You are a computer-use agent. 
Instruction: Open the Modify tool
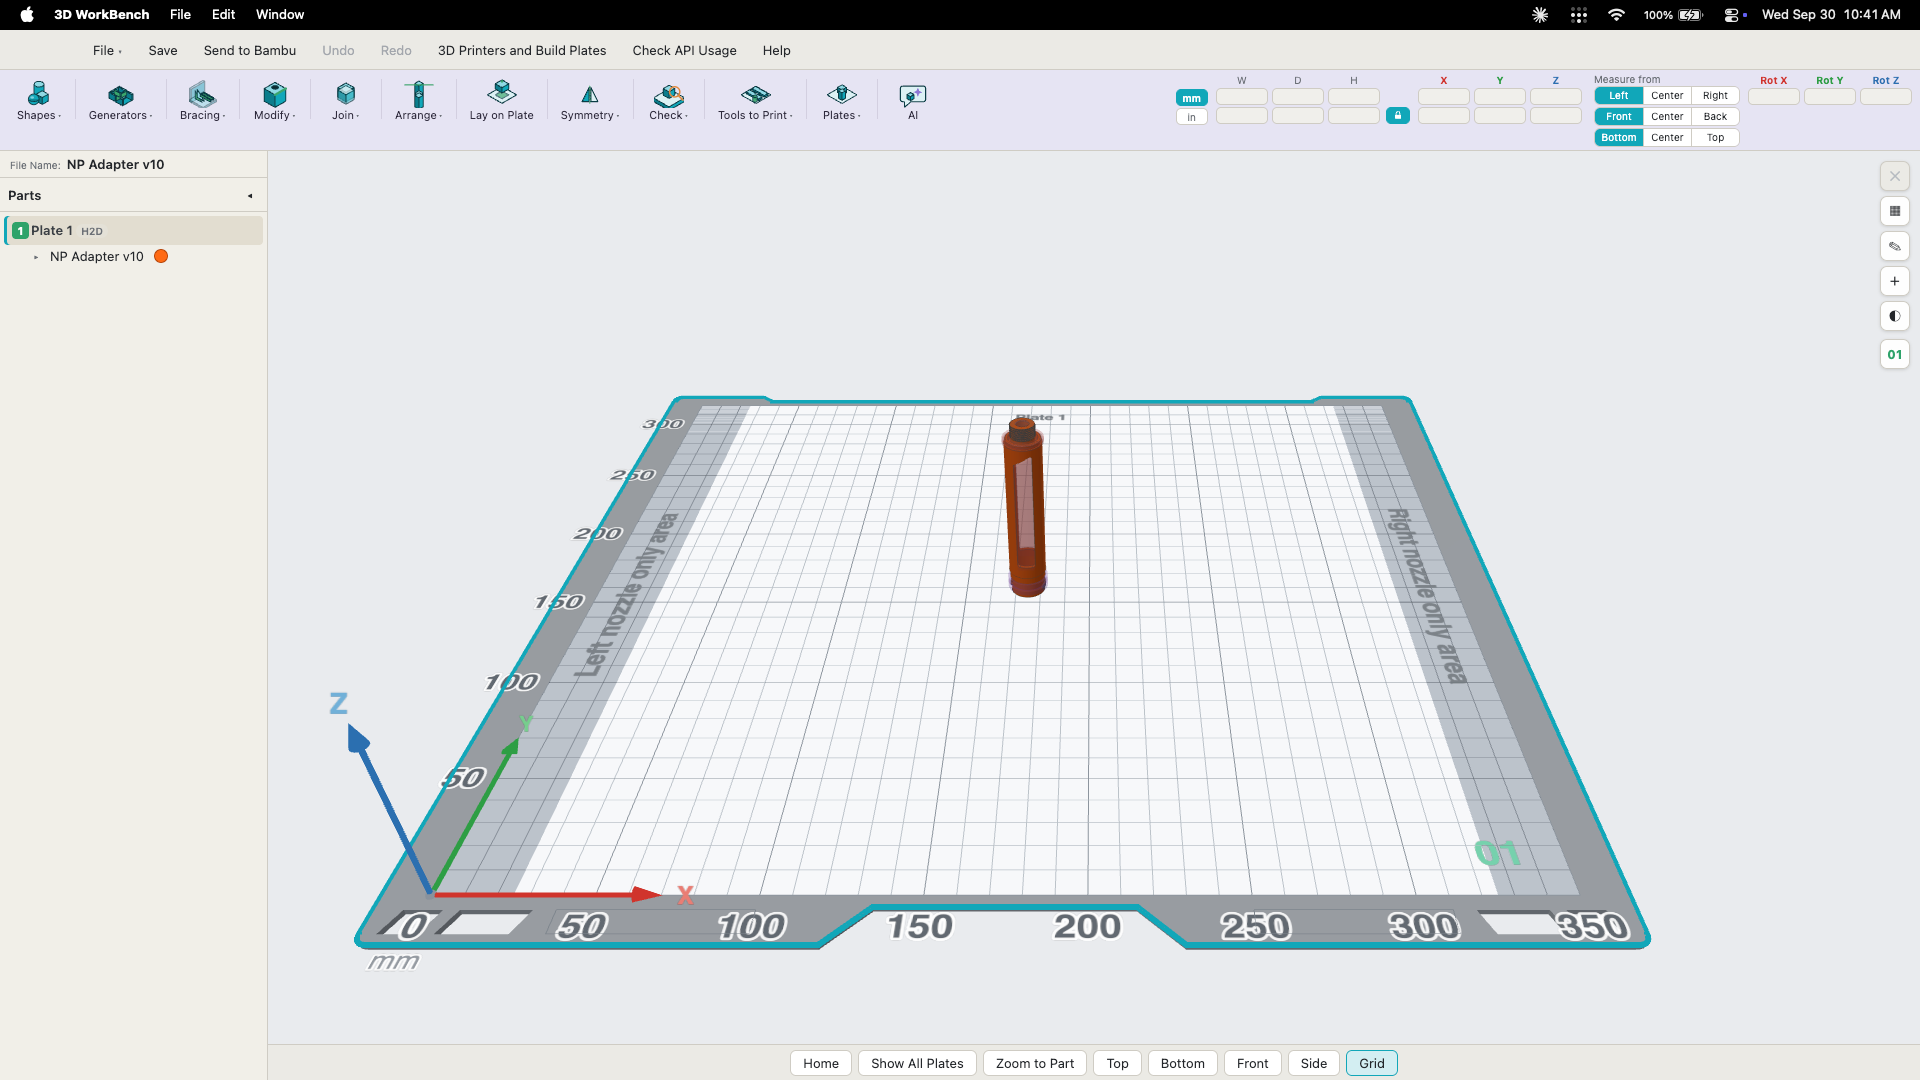[274, 101]
